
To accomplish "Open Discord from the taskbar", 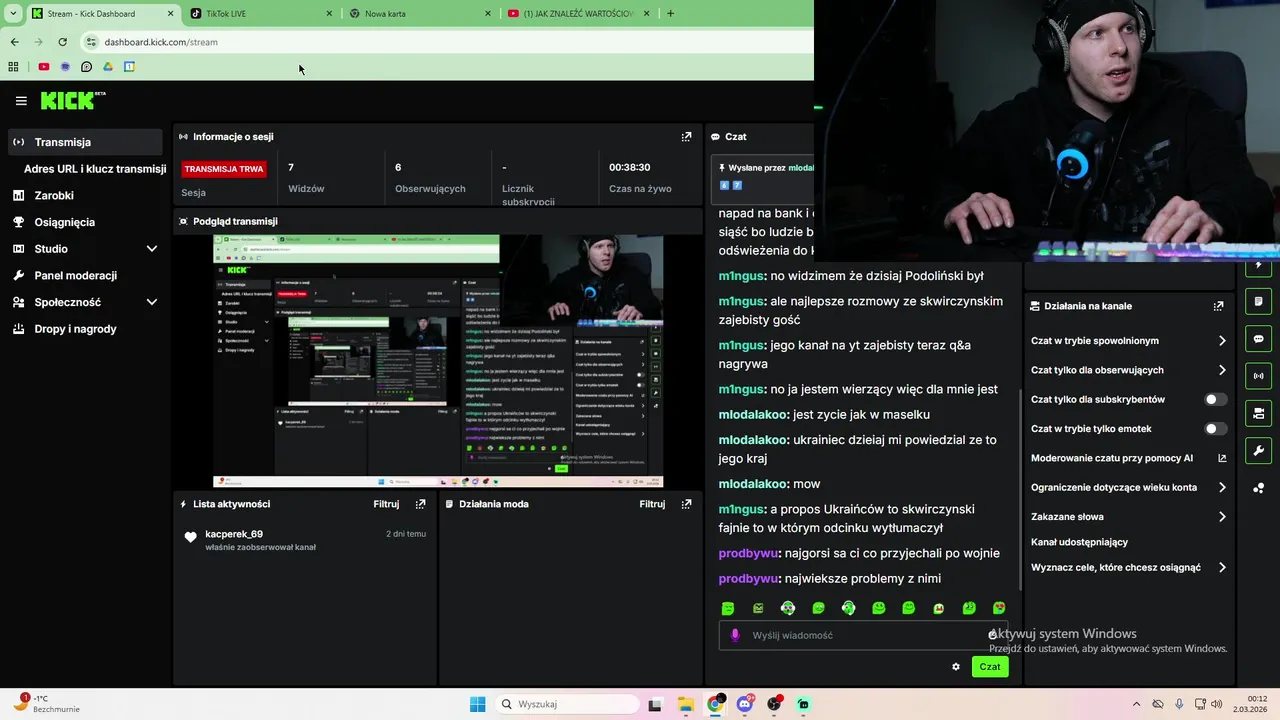I will [x=744, y=704].
